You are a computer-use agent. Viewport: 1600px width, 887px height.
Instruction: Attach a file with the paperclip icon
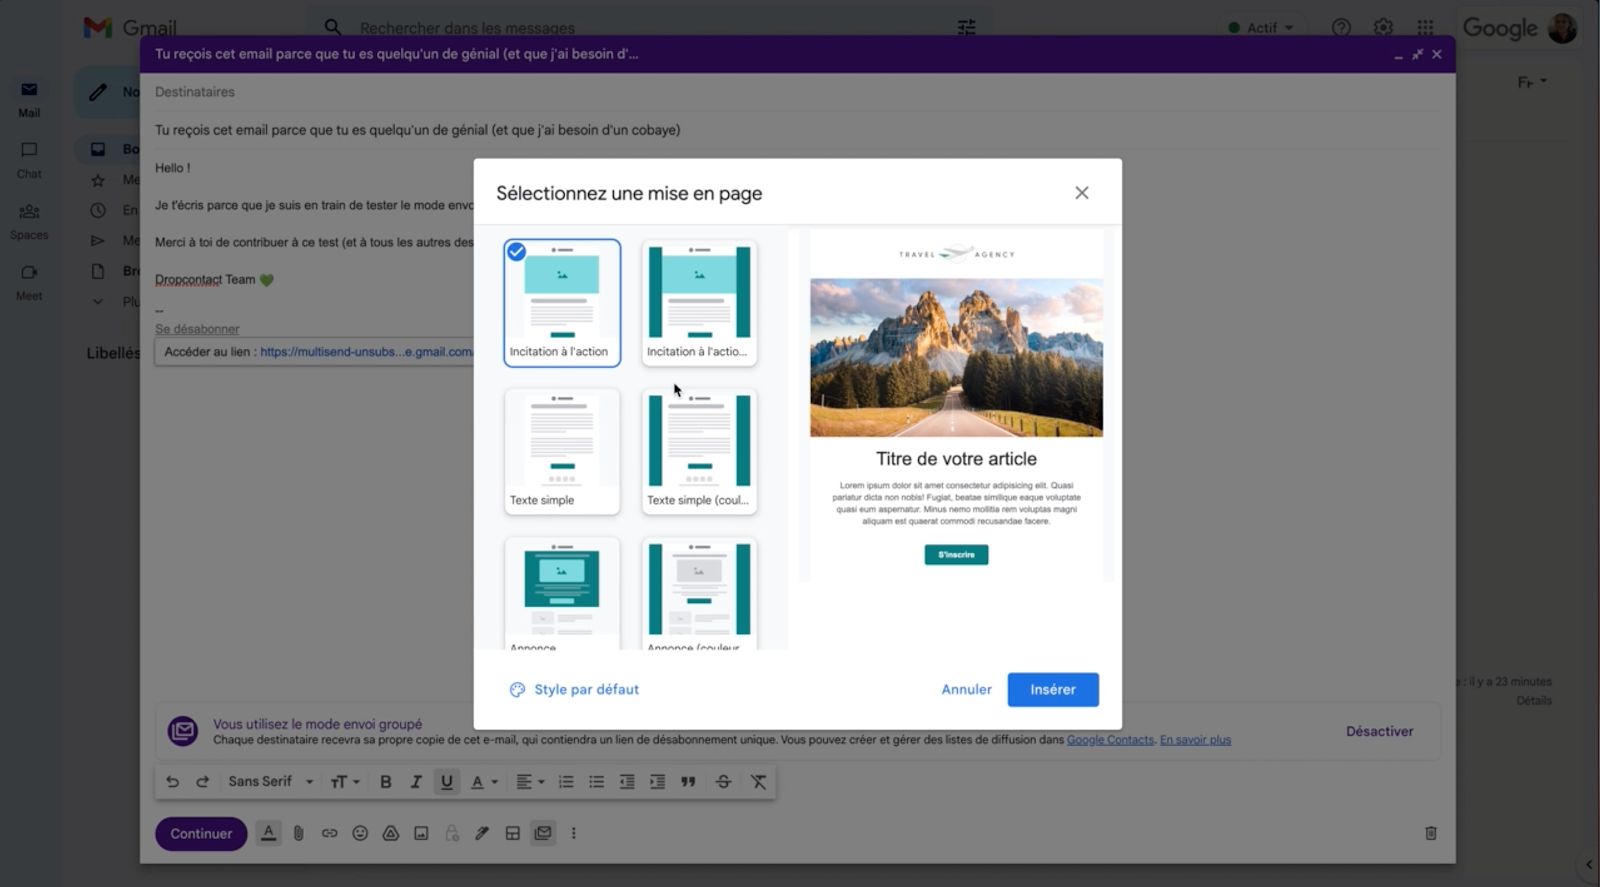pyautogui.click(x=298, y=833)
